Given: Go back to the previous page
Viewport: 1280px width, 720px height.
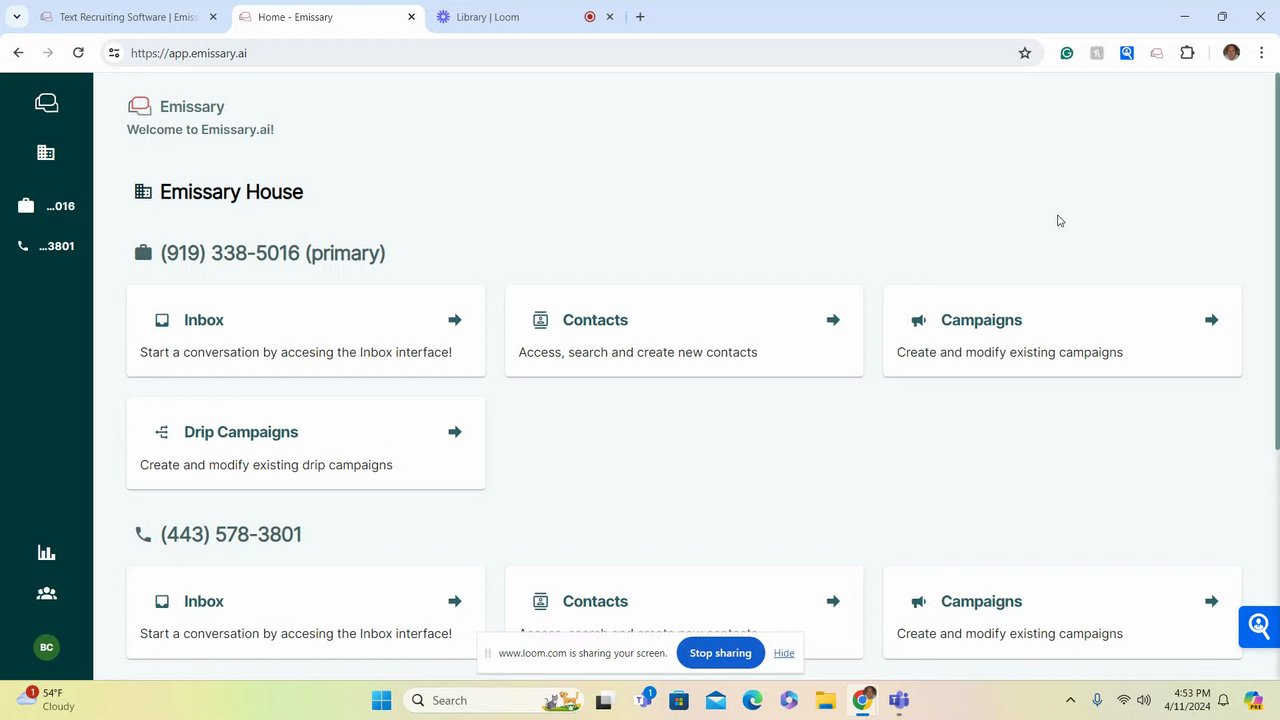Looking at the screenshot, I should (18, 53).
